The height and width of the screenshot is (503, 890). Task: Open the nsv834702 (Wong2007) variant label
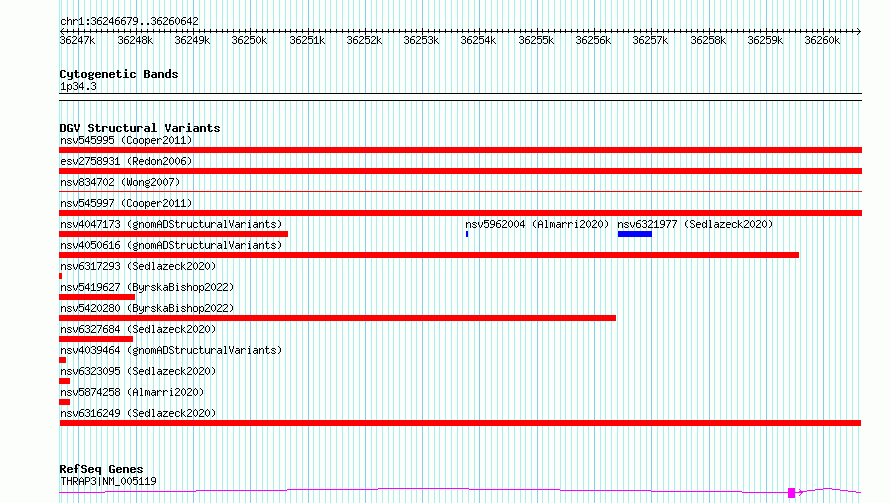[x=120, y=182]
